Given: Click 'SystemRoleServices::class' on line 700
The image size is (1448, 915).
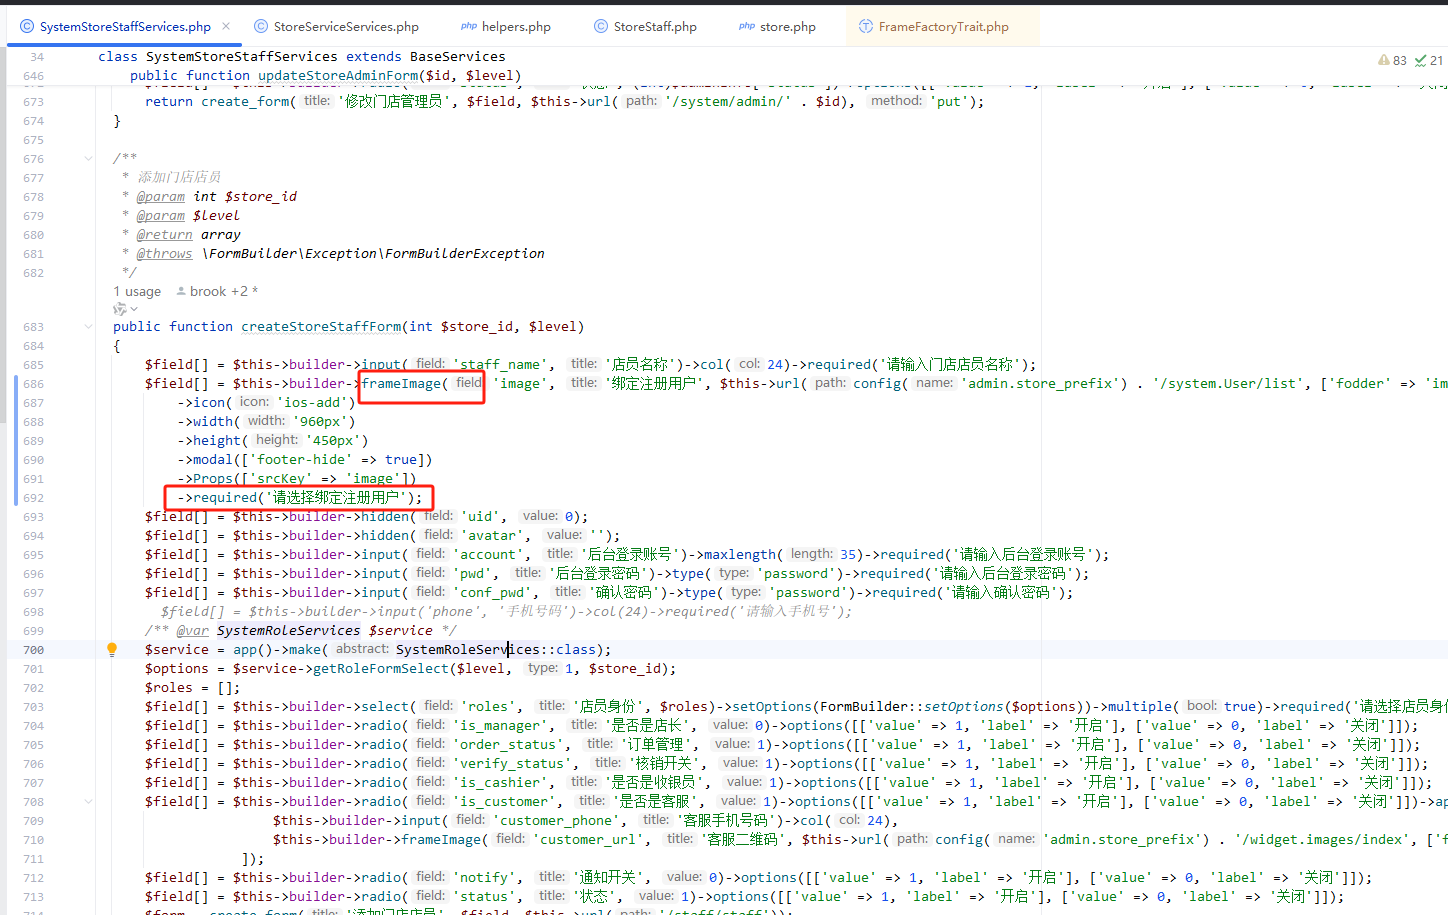Looking at the screenshot, I should pyautogui.click(x=496, y=650).
